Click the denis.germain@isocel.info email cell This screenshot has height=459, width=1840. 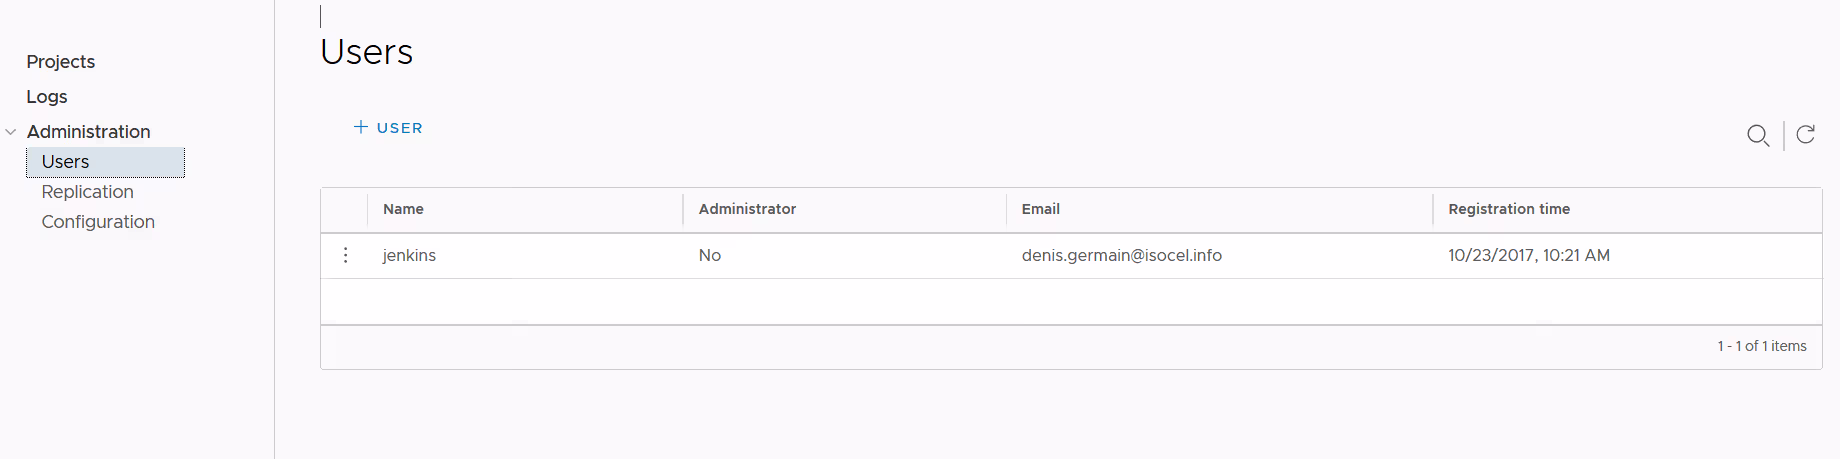pos(1121,255)
